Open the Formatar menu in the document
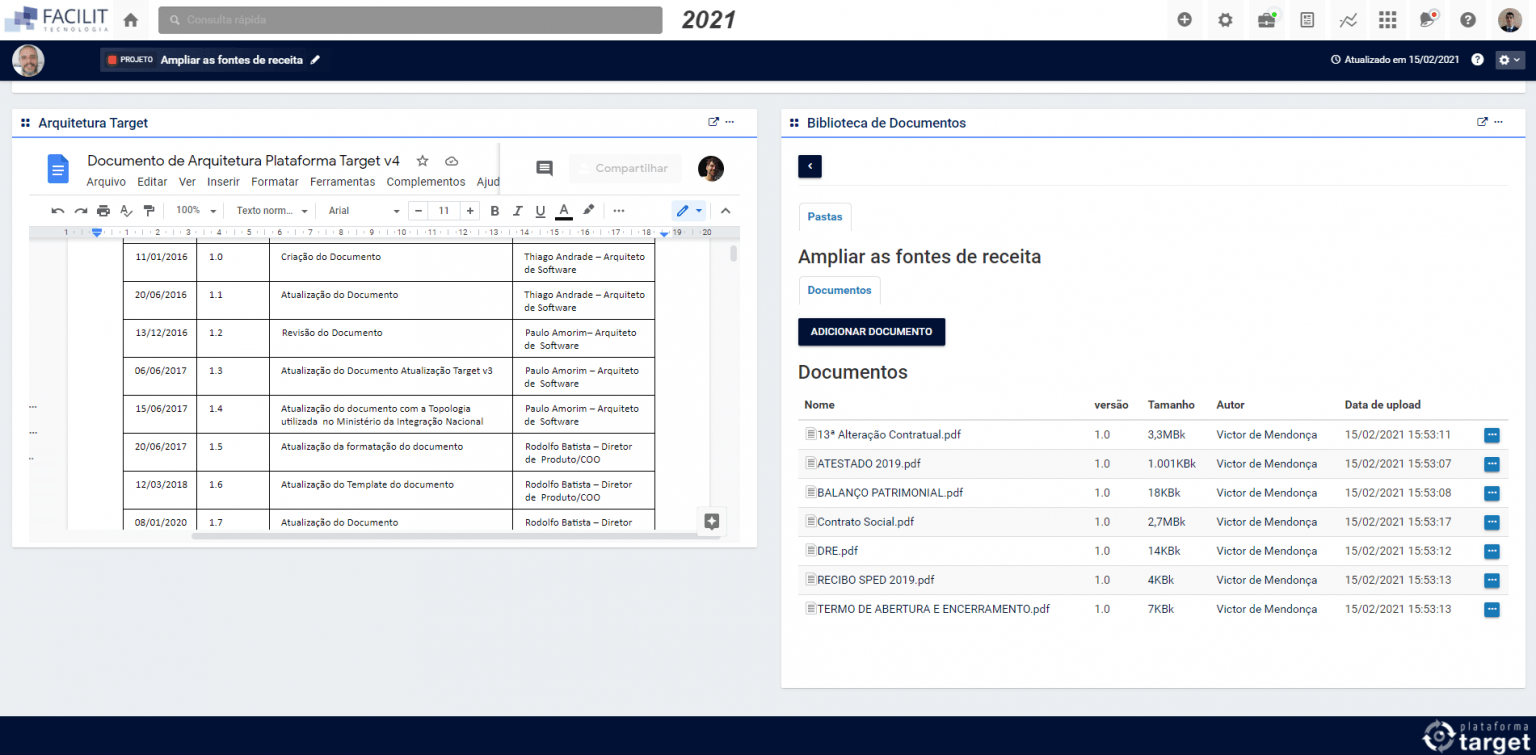This screenshot has width=1536, height=755. [274, 181]
